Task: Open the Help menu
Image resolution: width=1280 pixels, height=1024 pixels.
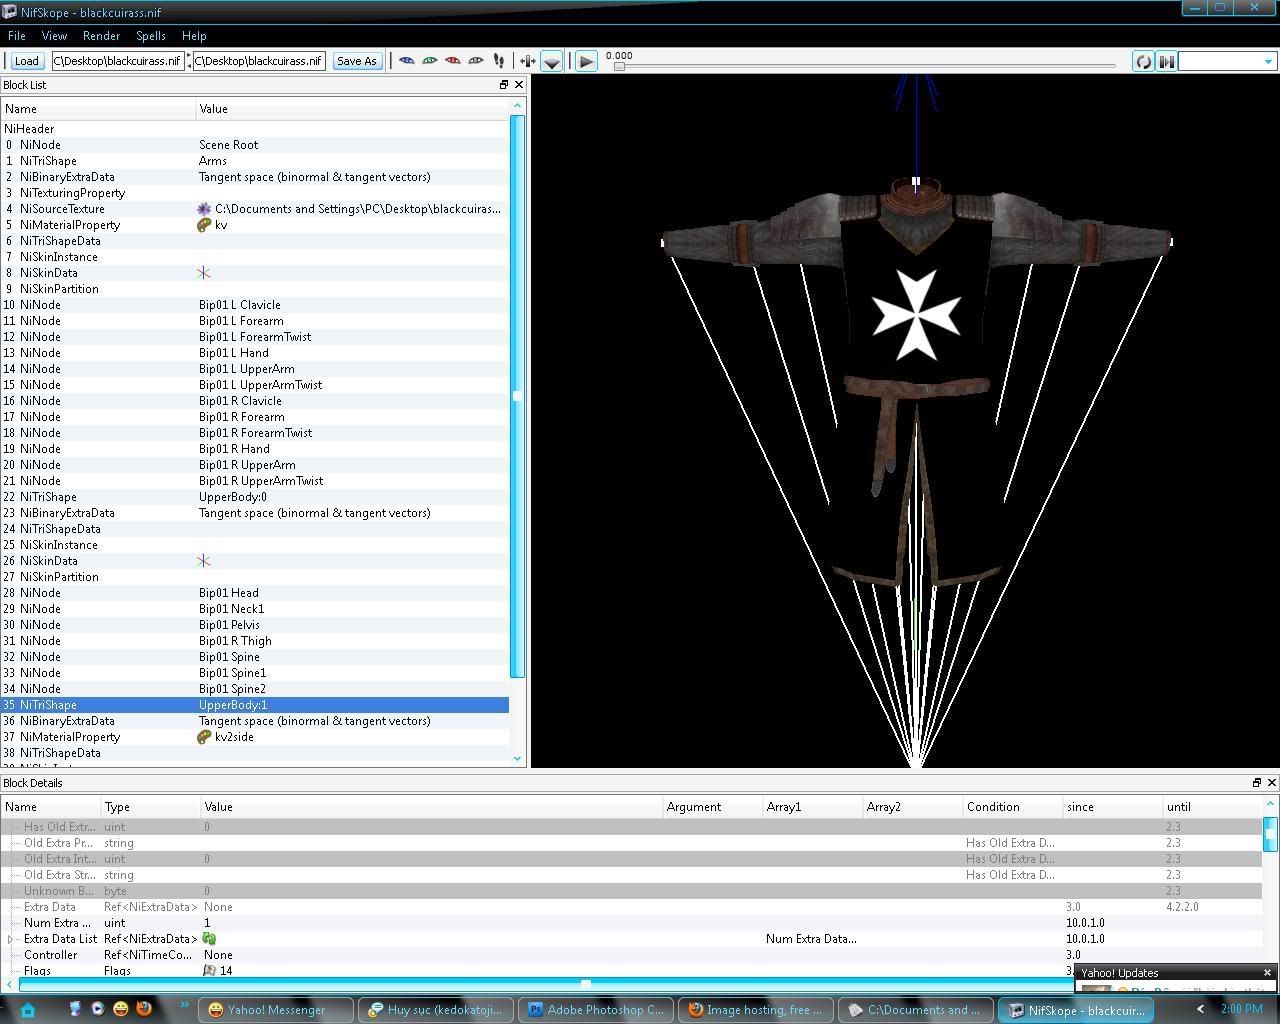Action: pos(194,36)
